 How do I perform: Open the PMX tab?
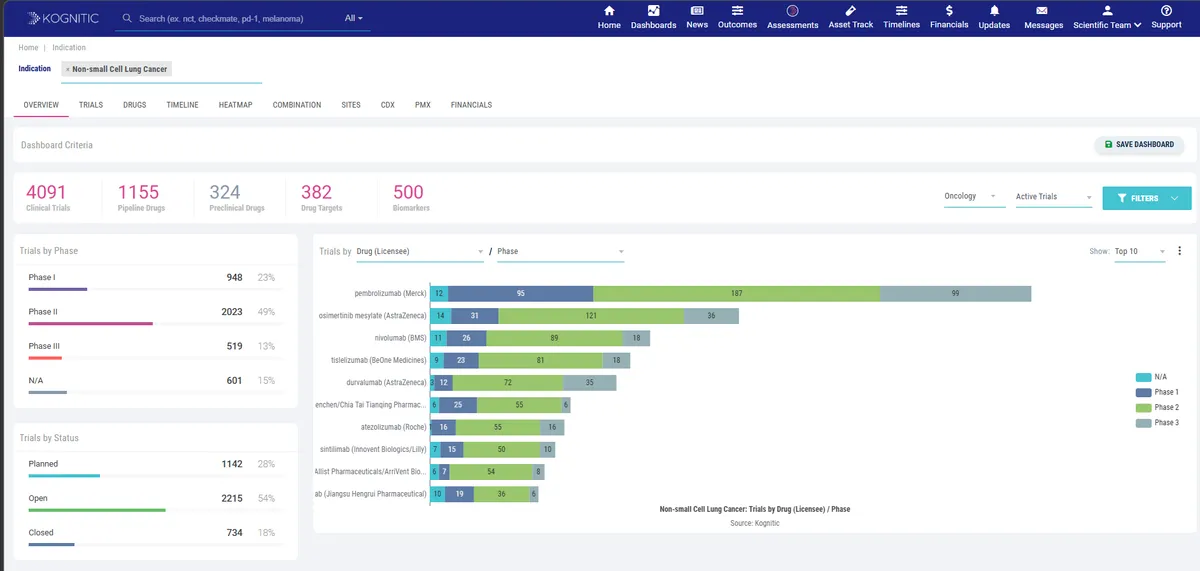point(423,105)
